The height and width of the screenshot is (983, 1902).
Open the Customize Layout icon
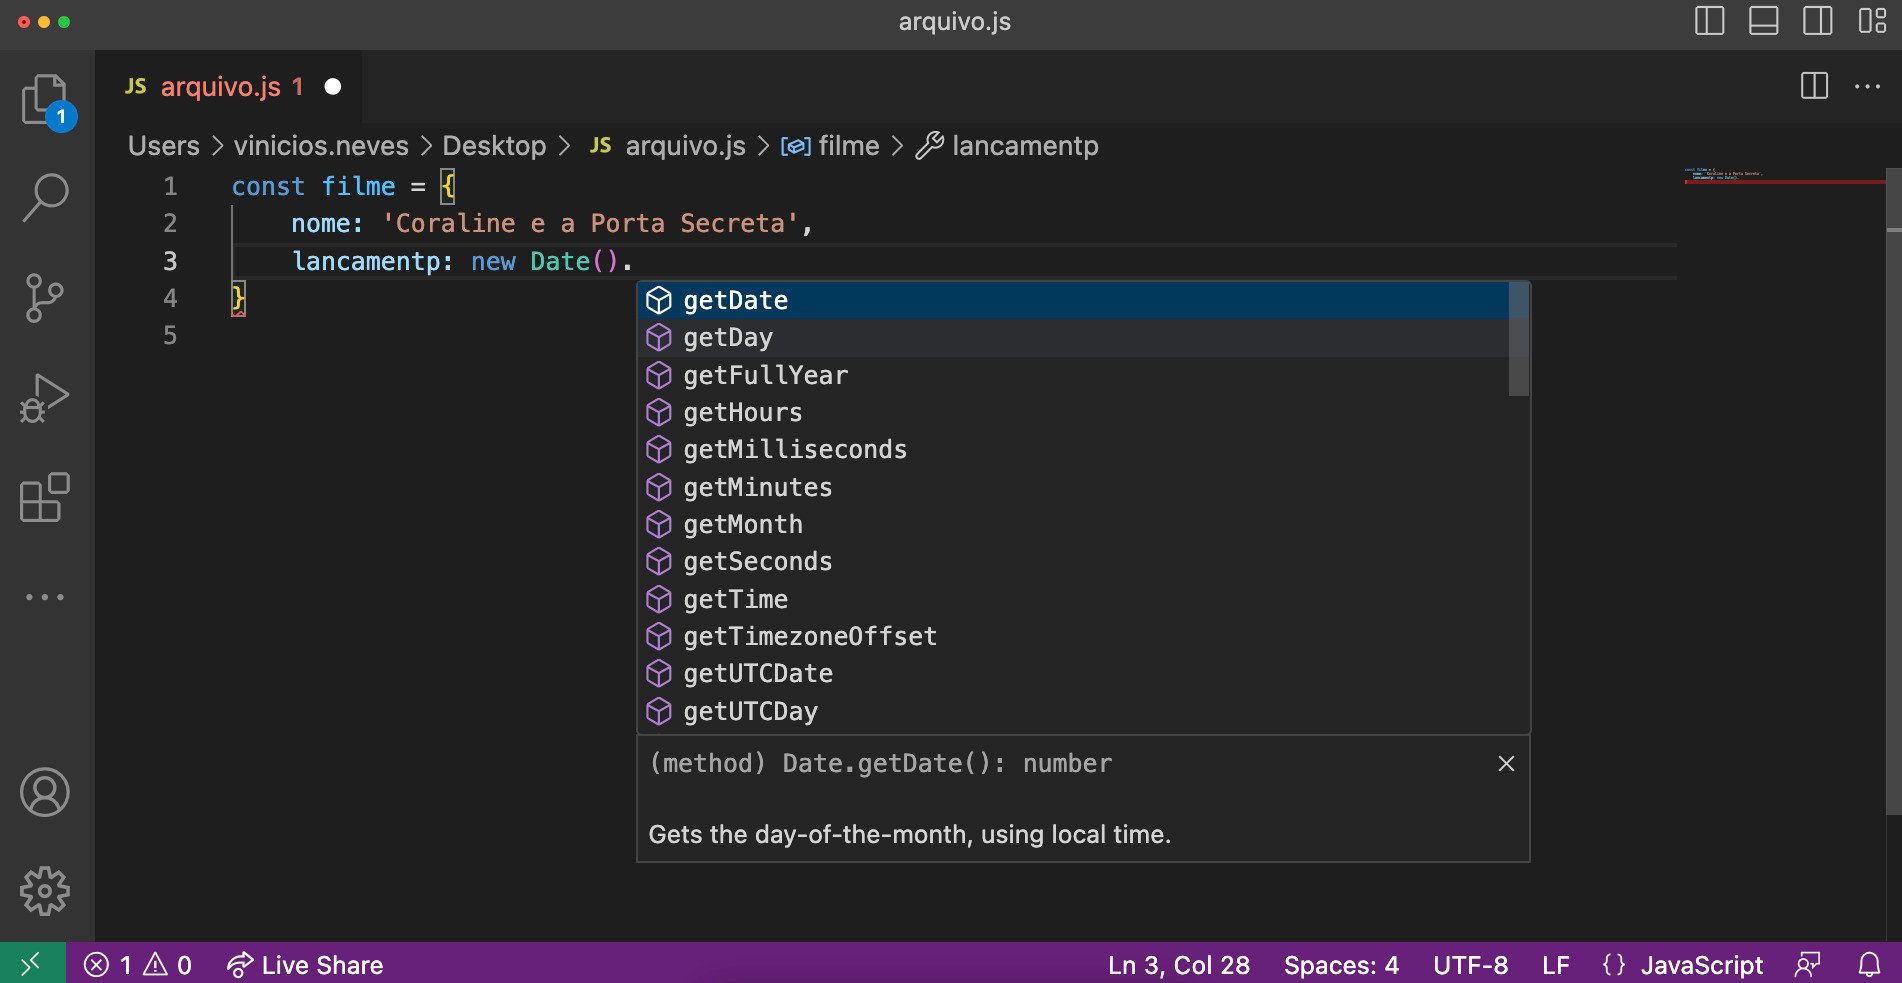point(1871,21)
